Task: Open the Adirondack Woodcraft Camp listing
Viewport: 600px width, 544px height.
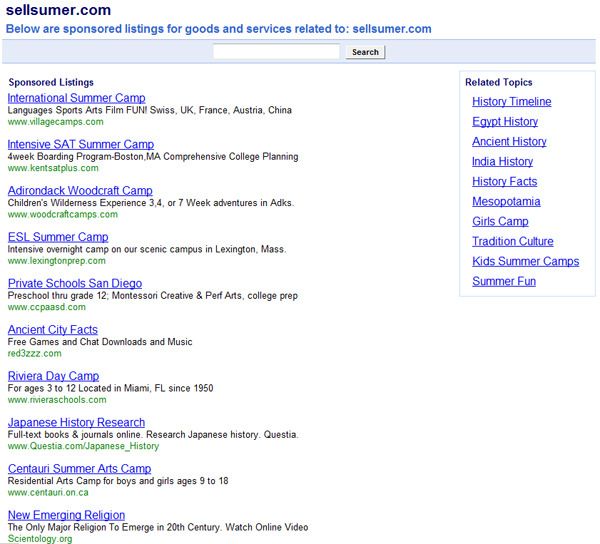Action: pos(80,191)
